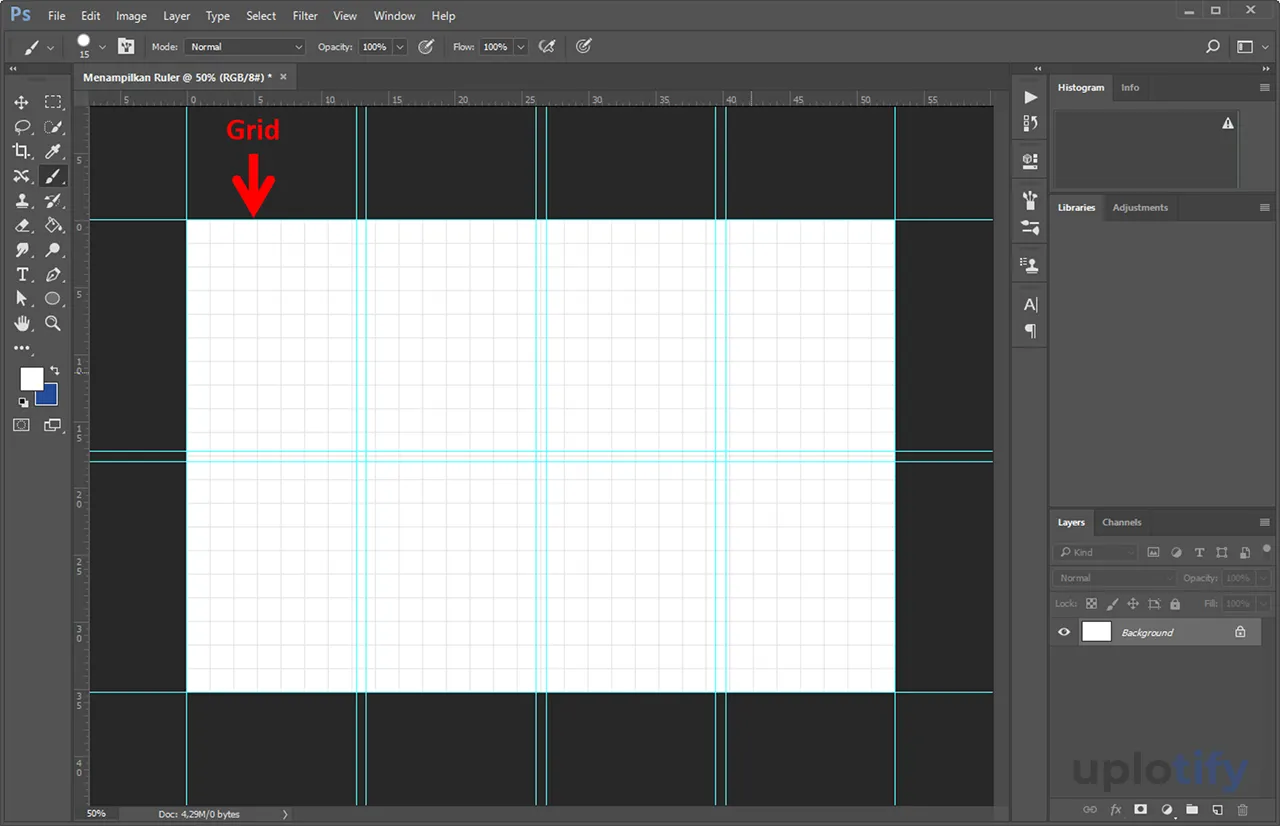Select the Path Selection arrow tool

pos(21,299)
